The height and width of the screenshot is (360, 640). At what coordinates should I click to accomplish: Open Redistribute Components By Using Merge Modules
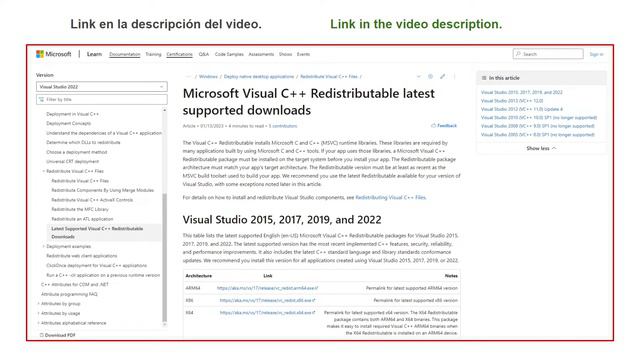click(102, 190)
